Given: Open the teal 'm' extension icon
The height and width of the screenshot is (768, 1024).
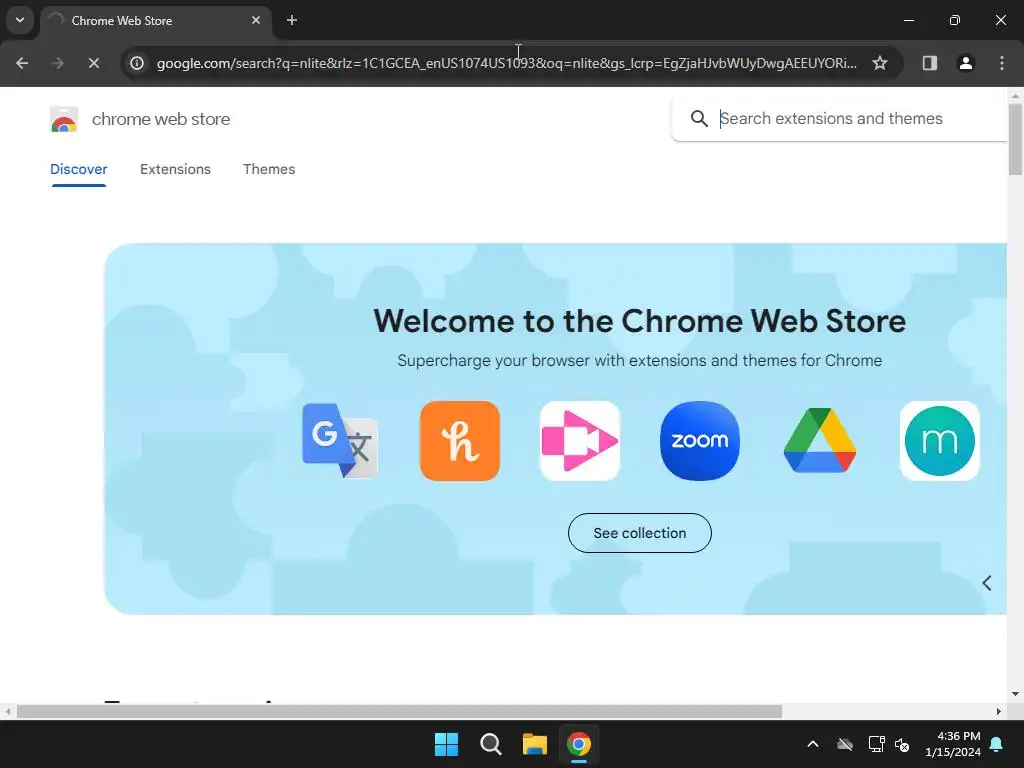Looking at the screenshot, I should click(x=940, y=441).
